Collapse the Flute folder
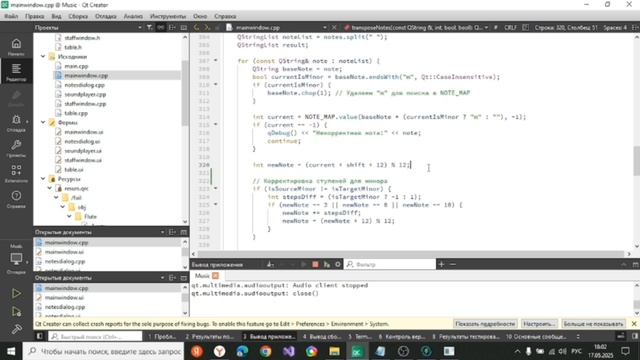 coord(69,216)
